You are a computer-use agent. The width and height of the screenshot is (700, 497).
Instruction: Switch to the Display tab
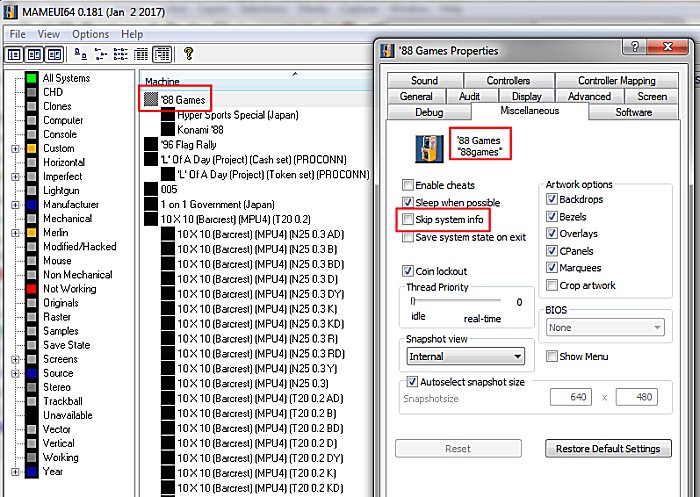pyautogui.click(x=527, y=96)
